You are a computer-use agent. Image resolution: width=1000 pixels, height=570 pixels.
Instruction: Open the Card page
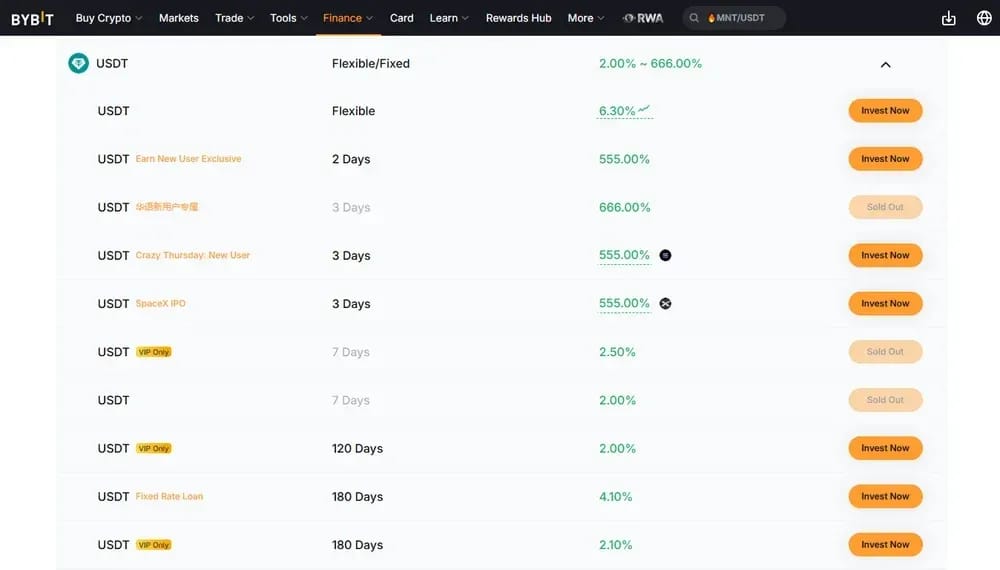tap(402, 18)
